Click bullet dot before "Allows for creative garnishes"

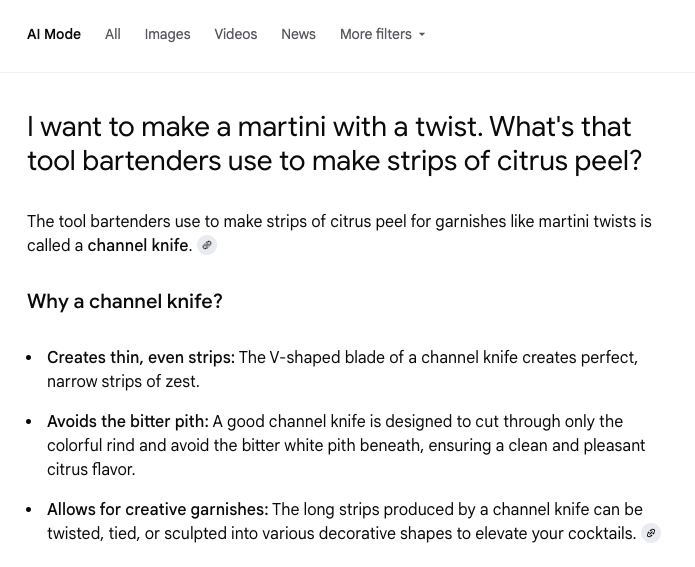32,510
